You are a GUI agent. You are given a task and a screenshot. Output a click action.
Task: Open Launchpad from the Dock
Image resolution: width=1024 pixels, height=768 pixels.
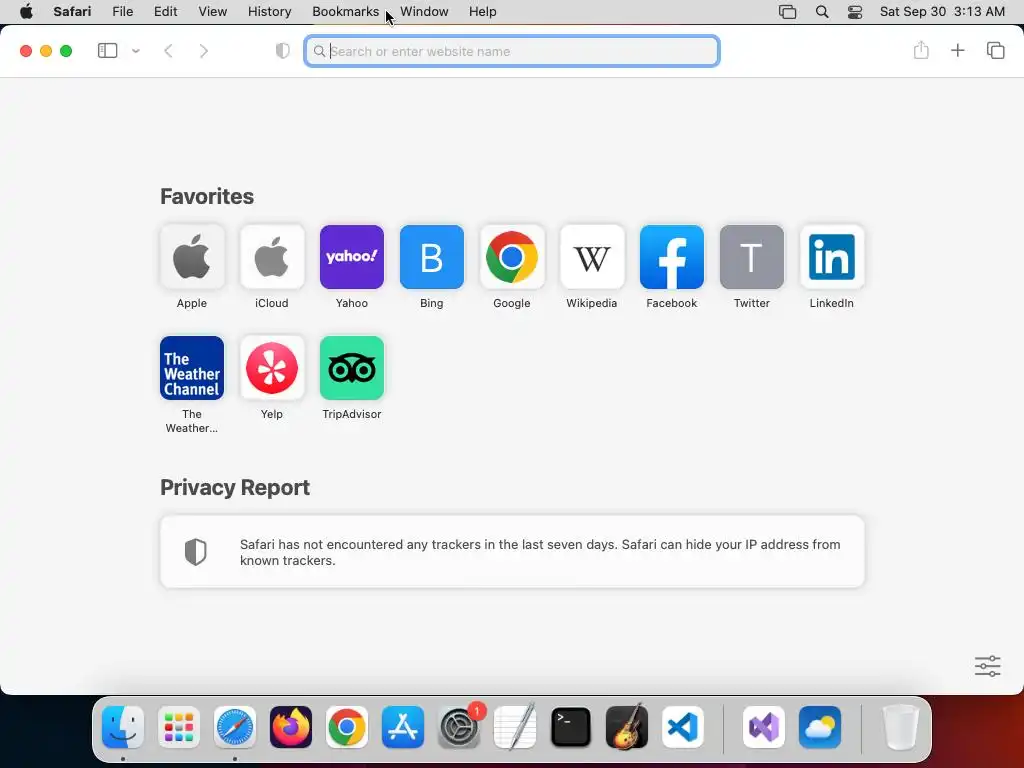coord(179,727)
